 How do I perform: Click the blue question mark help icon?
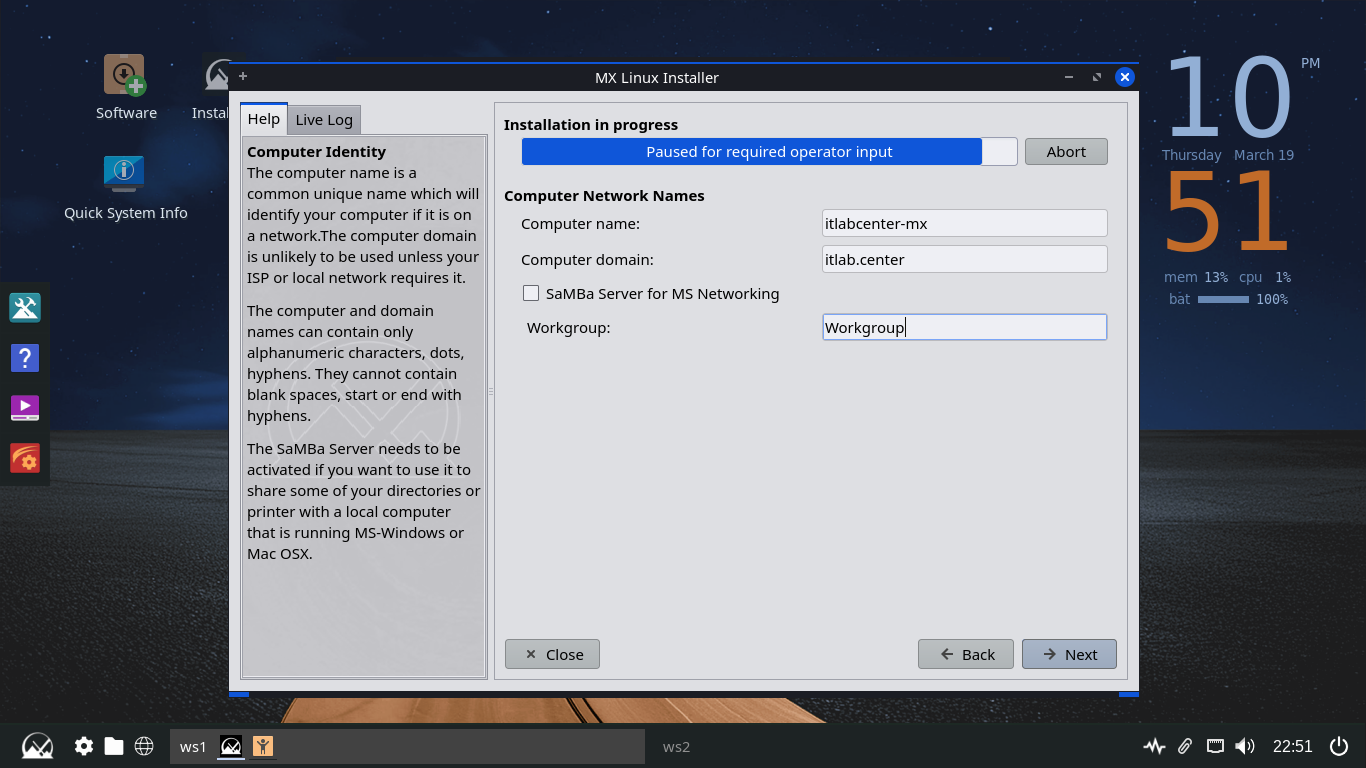(x=25, y=357)
